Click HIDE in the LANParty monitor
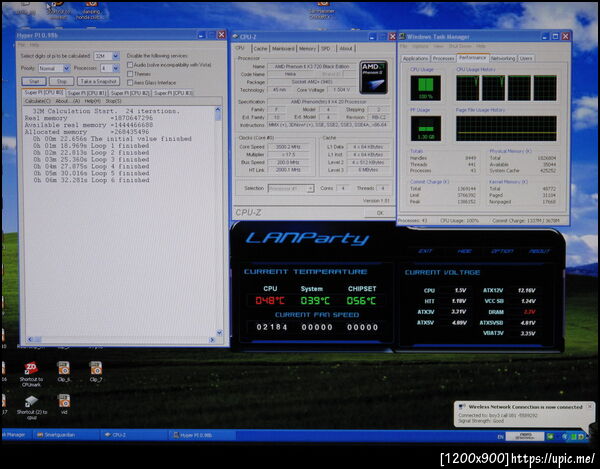The height and width of the screenshot is (469, 600). pyautogui.click(x=464, y=251)
